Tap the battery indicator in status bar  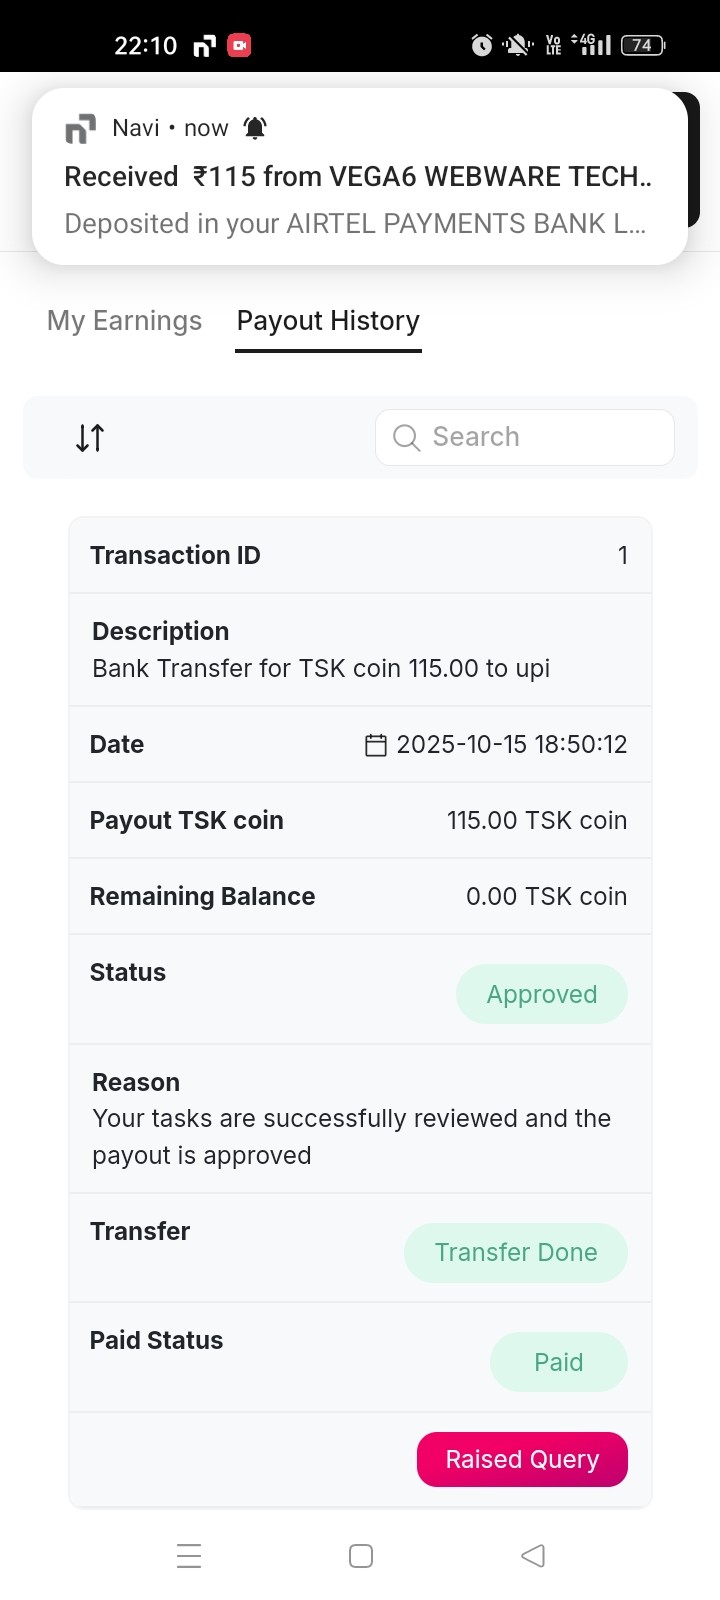click(x=643, y=45)
